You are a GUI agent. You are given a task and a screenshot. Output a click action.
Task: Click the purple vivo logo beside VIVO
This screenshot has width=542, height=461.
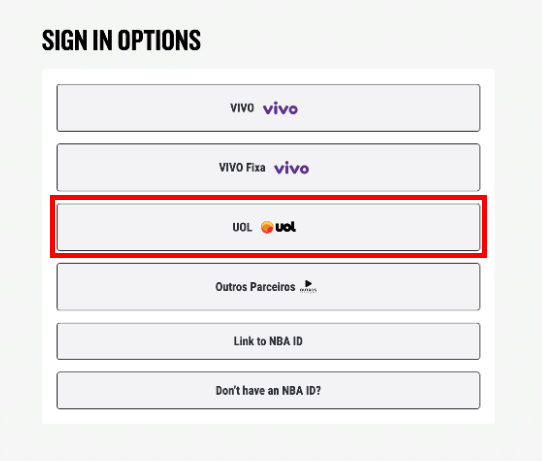point(280,109)
